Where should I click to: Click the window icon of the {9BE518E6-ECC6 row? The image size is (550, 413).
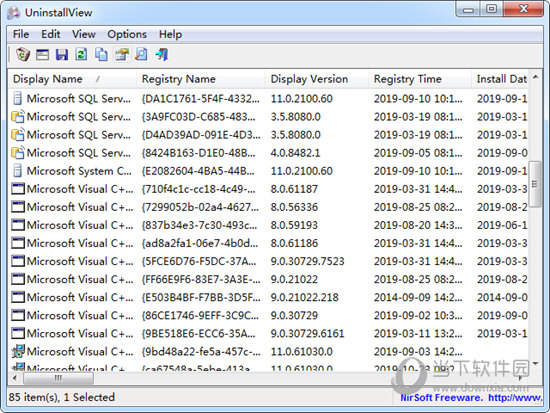point(18,333)
